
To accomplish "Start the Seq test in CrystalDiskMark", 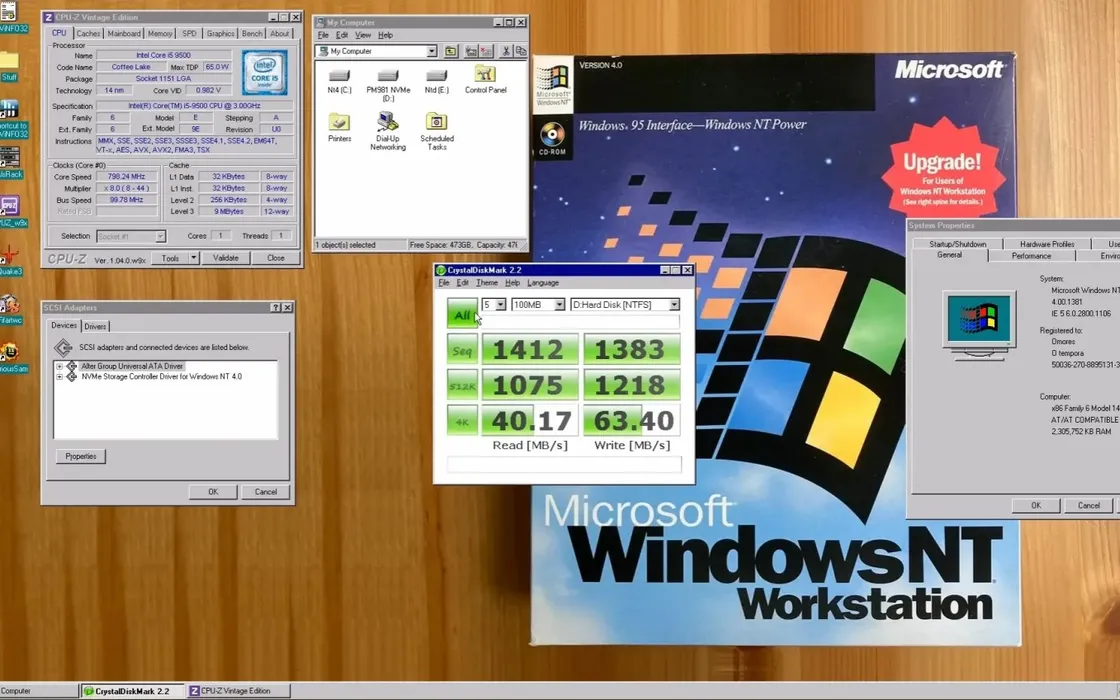I will [460, 349].
